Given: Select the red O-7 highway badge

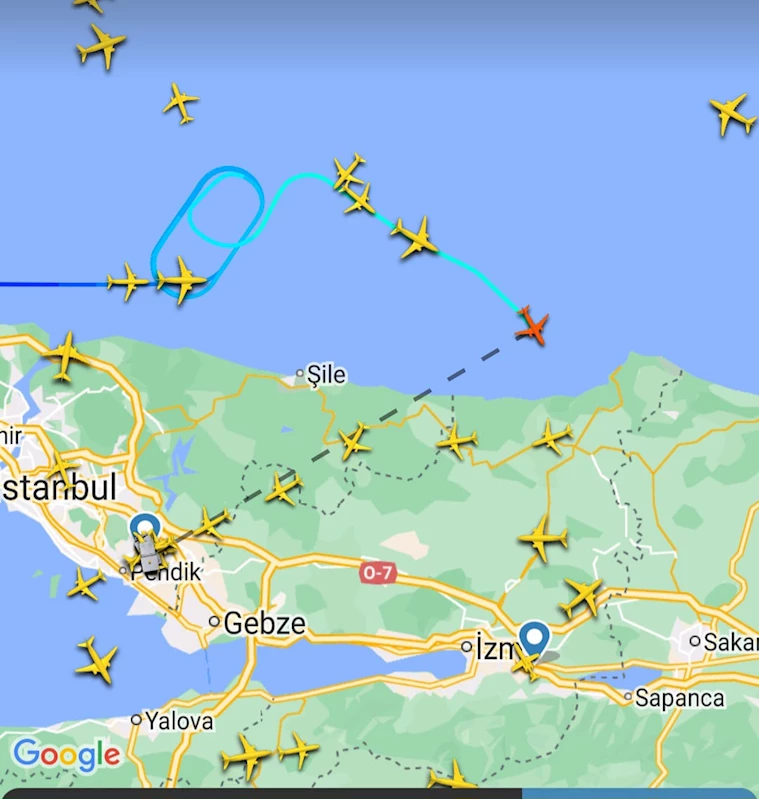Looking at the screenshot, I should point(378,573).
